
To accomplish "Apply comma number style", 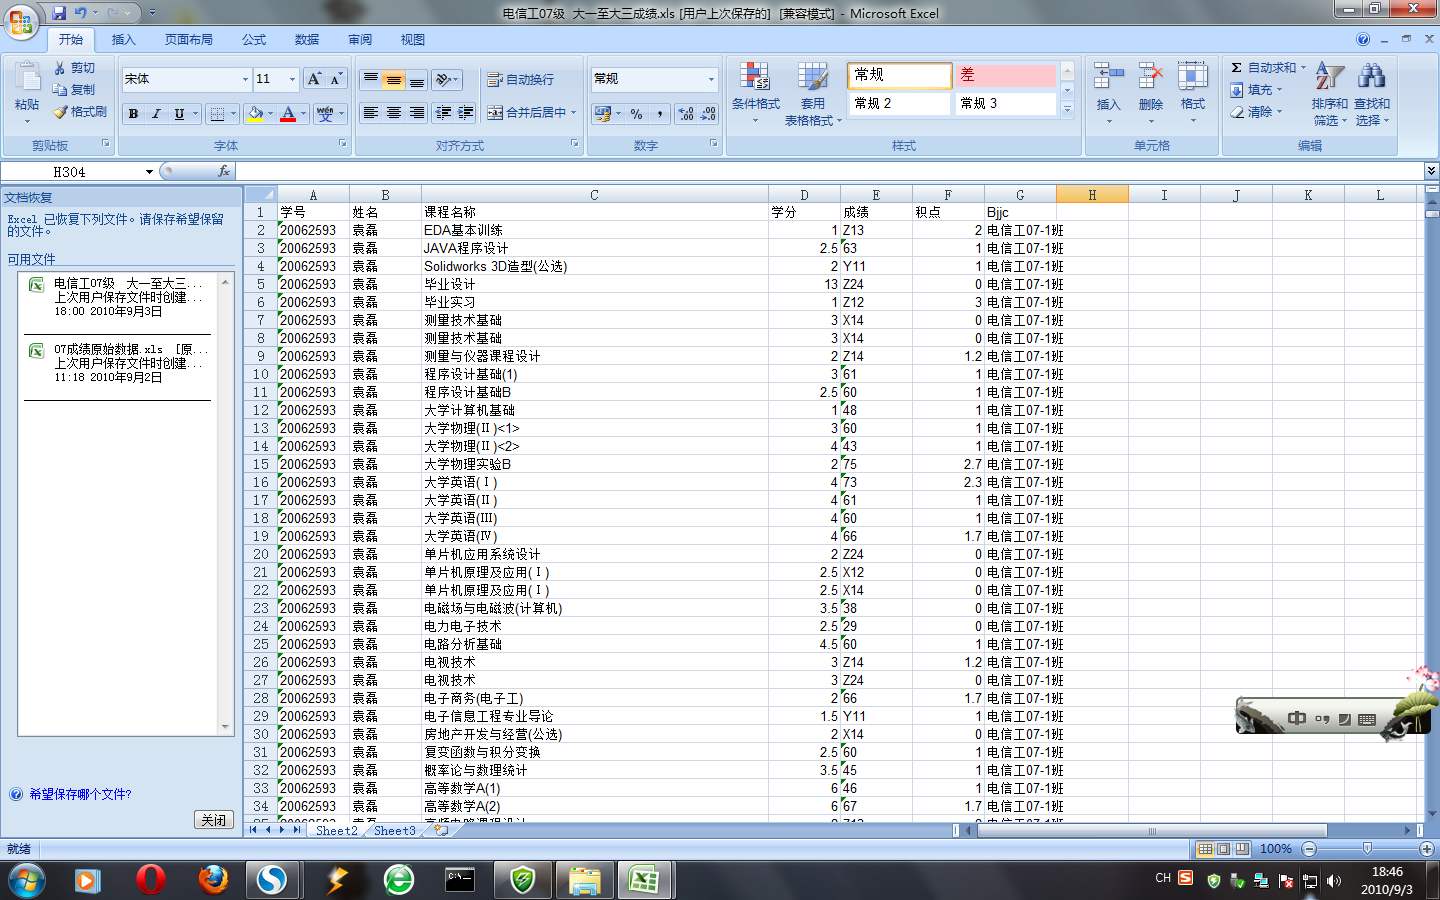I will [x=660, y=114].
